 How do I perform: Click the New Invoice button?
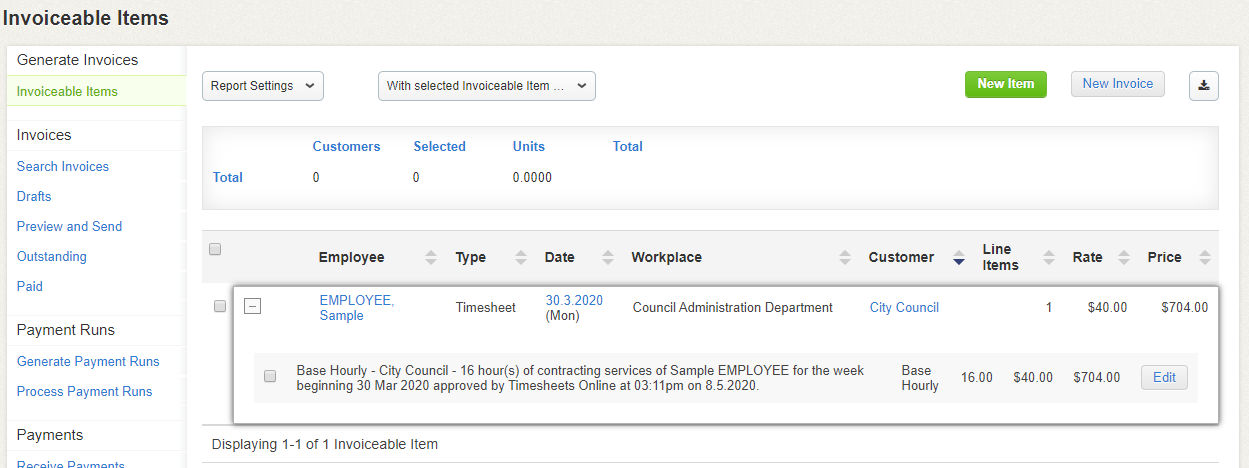(1117, 84)
